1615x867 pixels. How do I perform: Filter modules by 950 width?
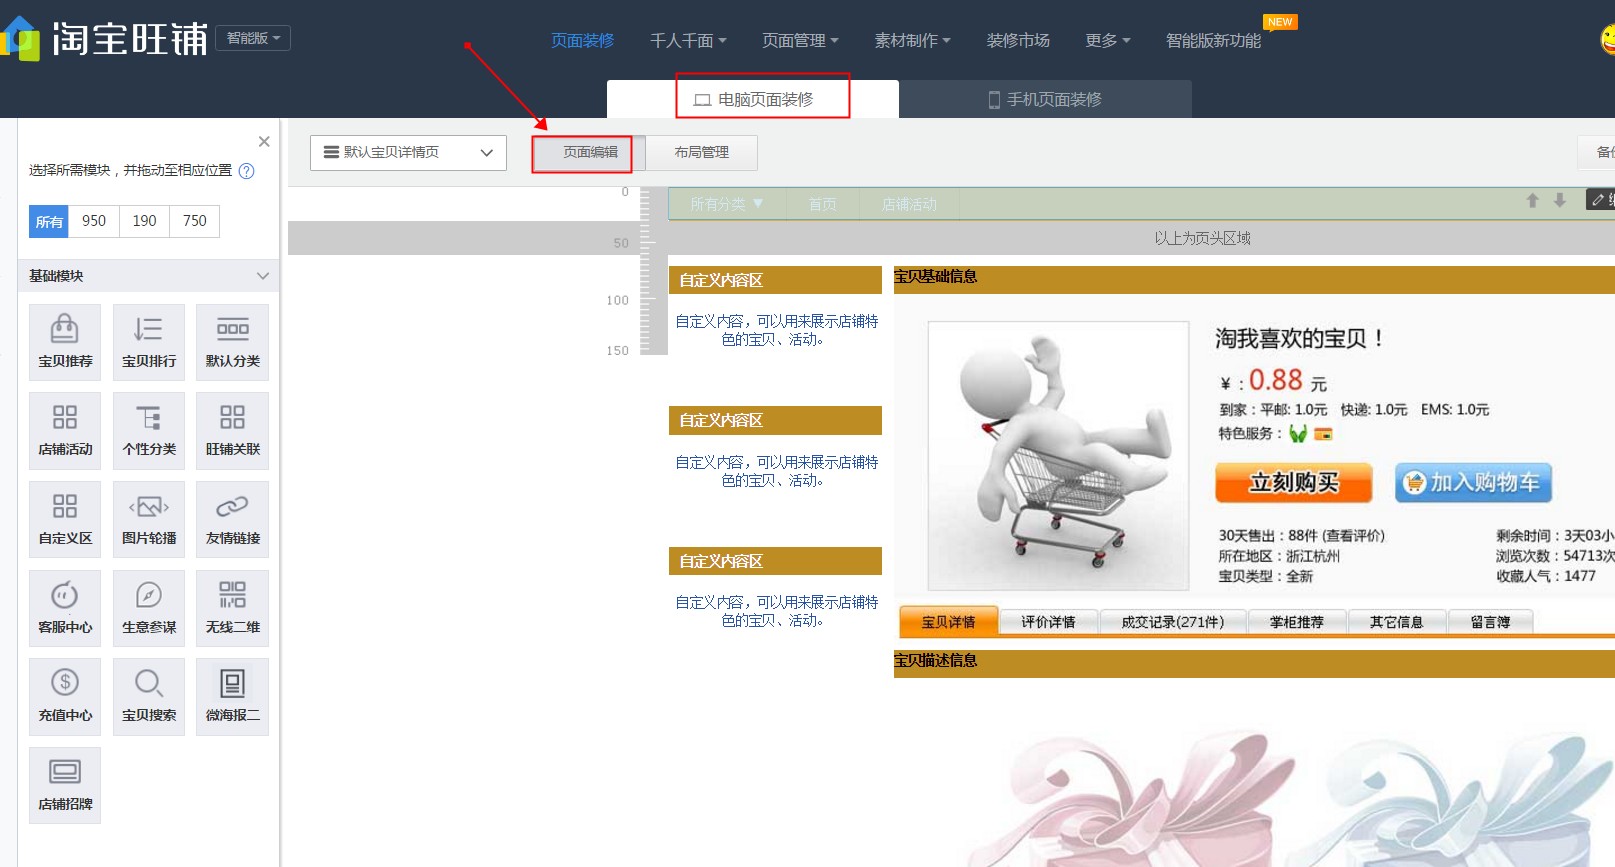click(94, 221)
